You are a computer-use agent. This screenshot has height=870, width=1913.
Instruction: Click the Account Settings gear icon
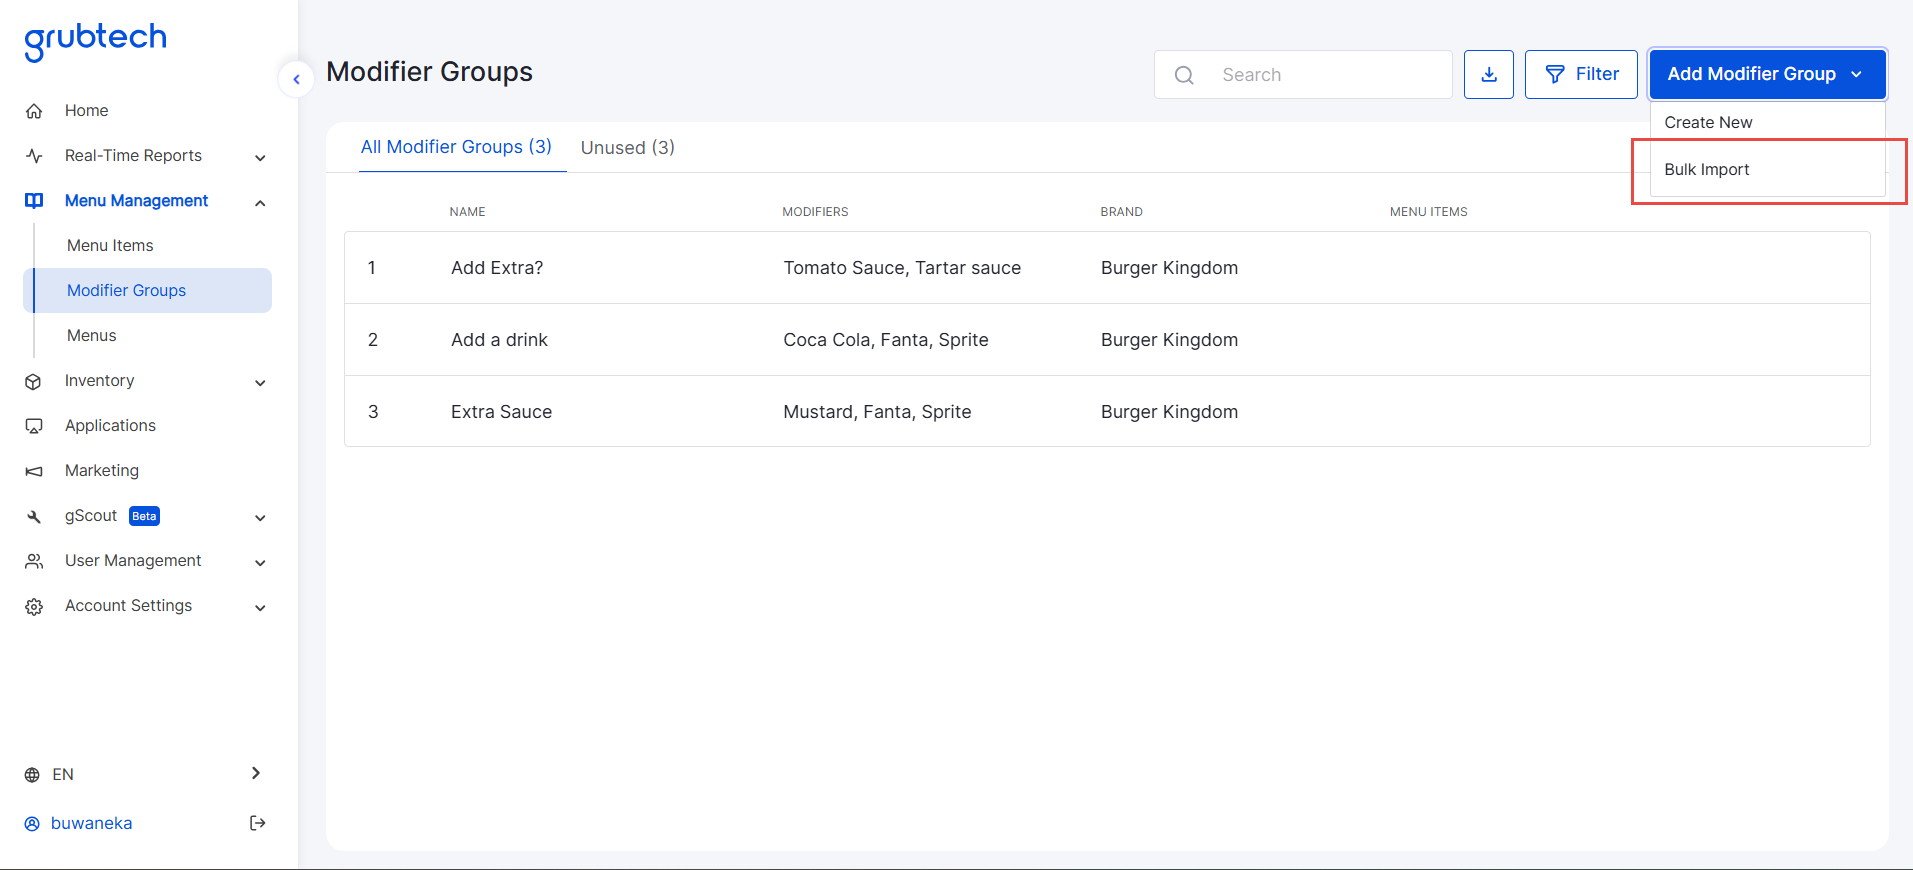(34, 607)
